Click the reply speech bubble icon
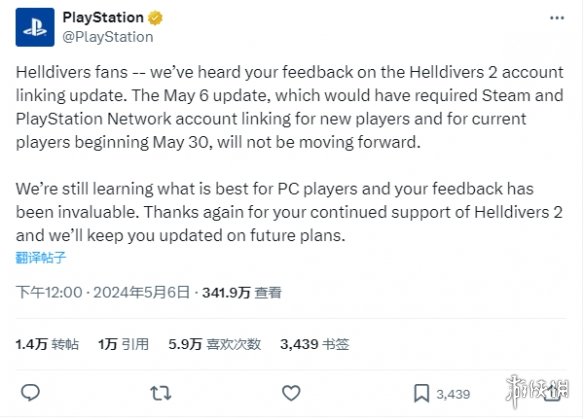 [x=30, y=393]
